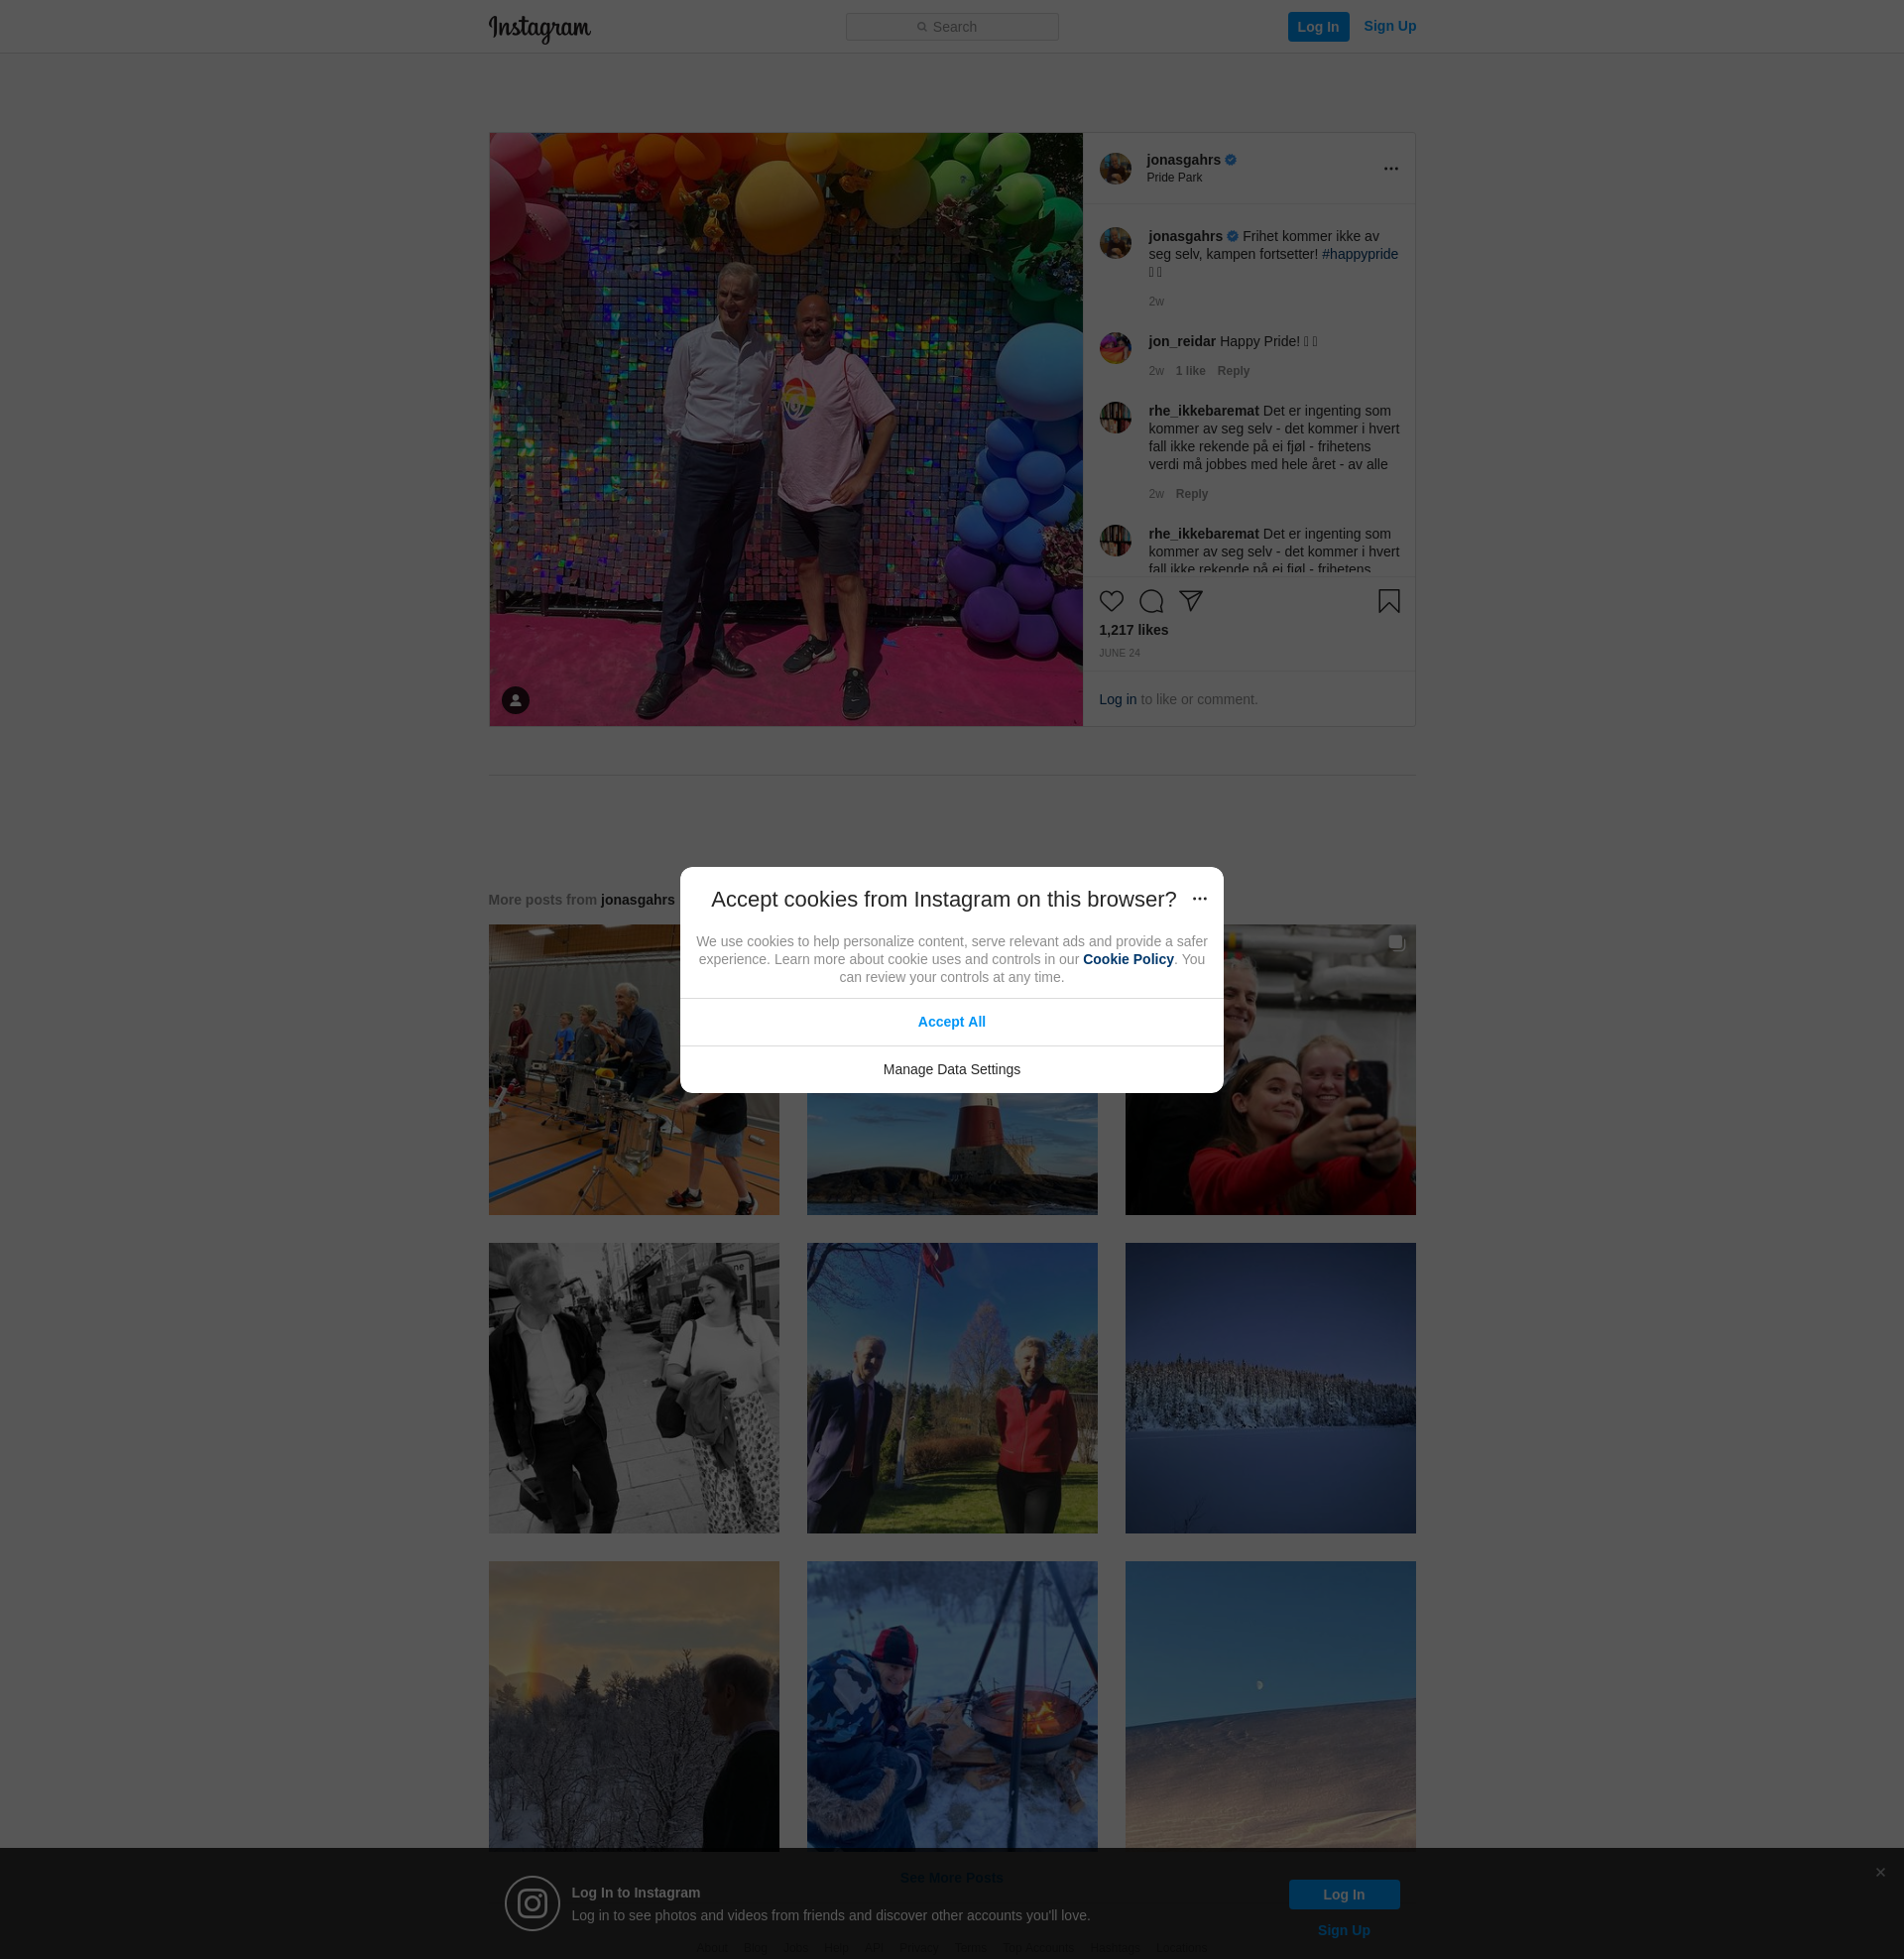Click Sign Up link in header

tap(1389, 26)
